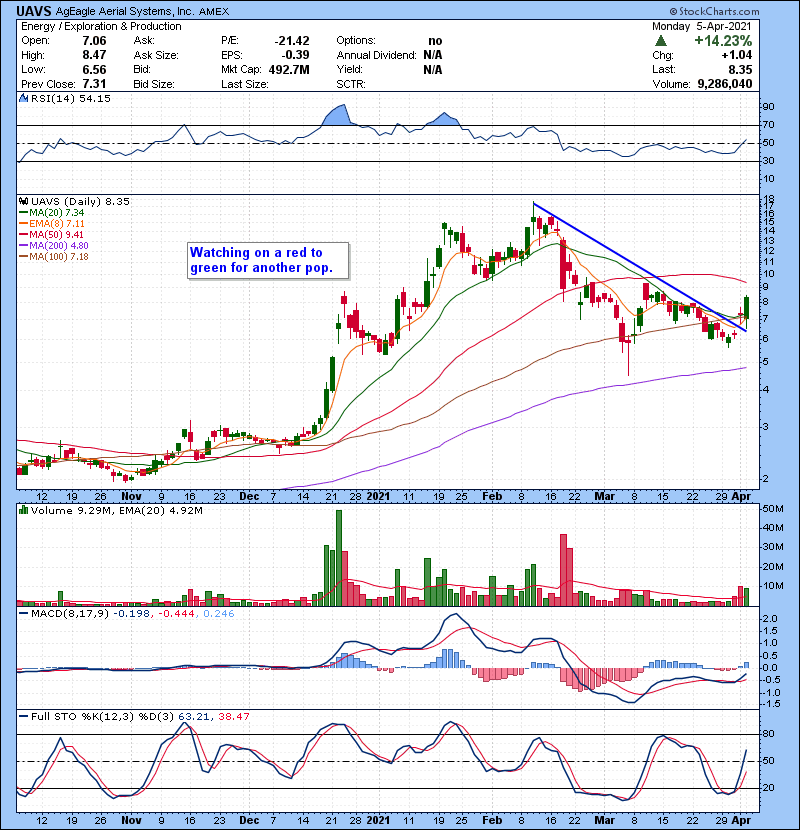The image size is (800, 830).
Task: Click the tall red volume bar in mid-February
Action: tap(563, 570)
